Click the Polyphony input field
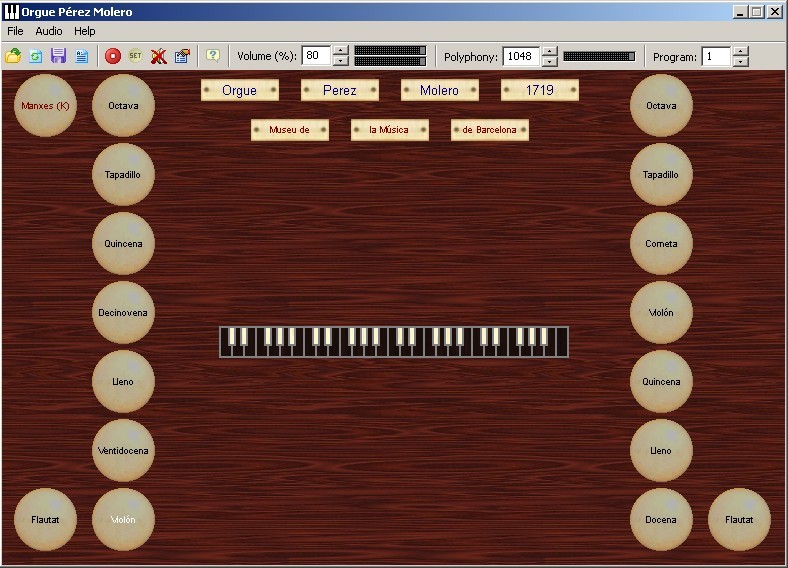 pyautogui.click(x=521, y=56)
